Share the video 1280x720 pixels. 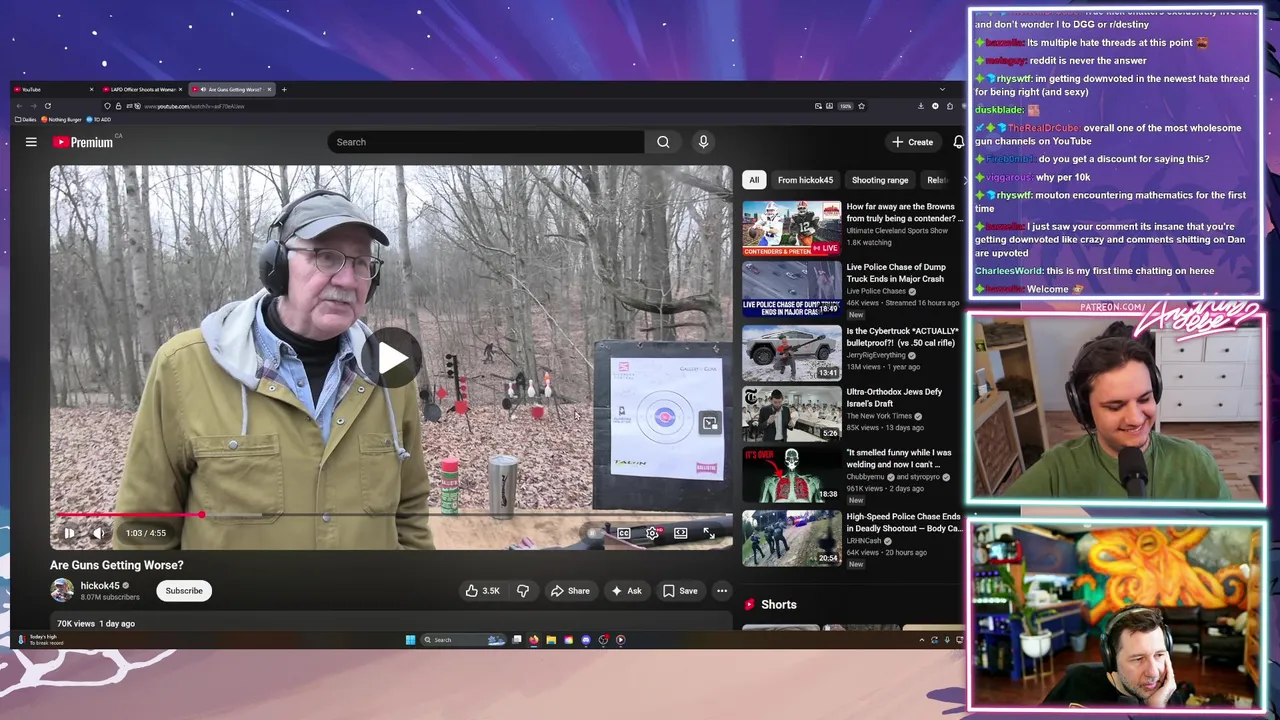tap(570, 591)
